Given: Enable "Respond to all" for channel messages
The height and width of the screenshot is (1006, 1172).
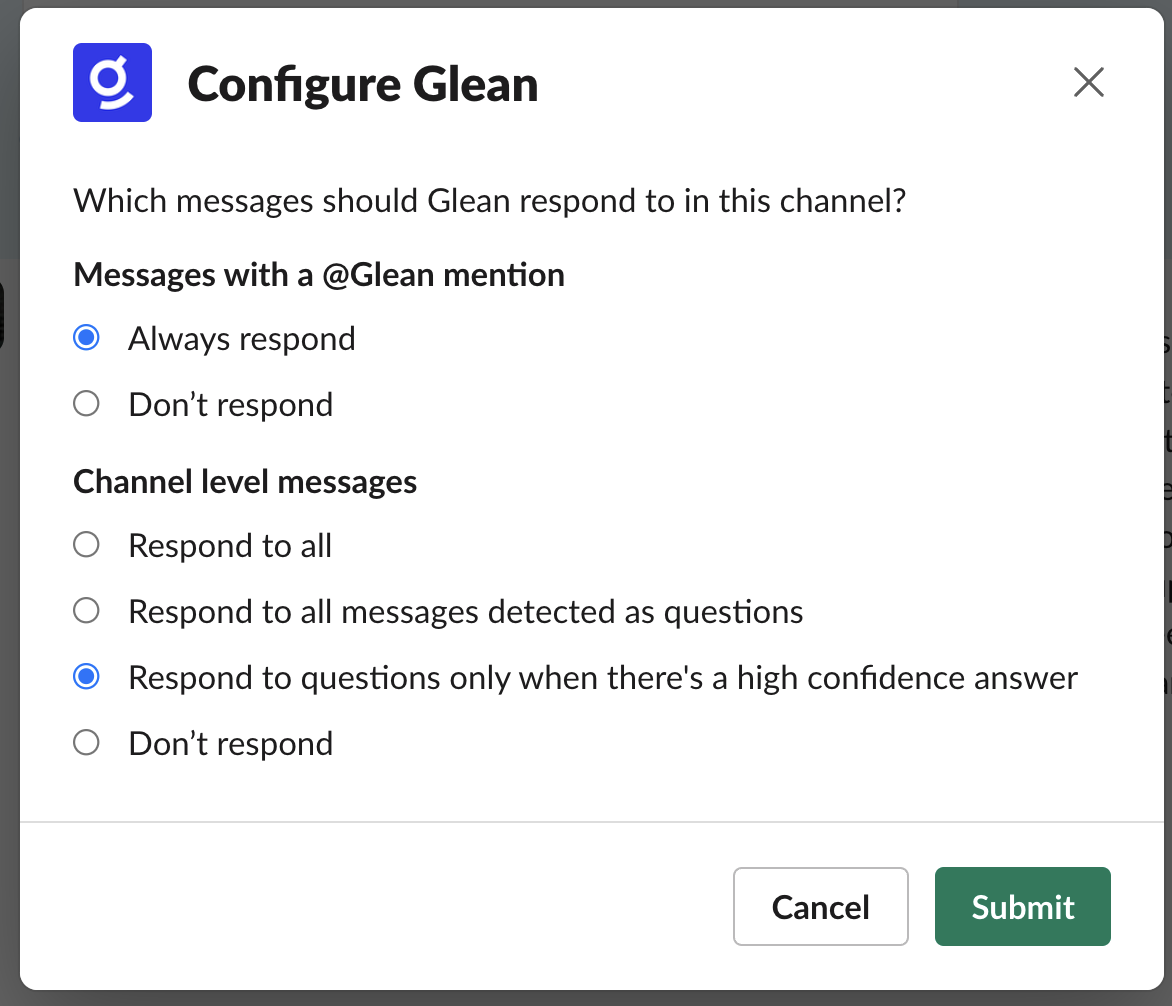Looking at the screenshot, I should 86,544.
